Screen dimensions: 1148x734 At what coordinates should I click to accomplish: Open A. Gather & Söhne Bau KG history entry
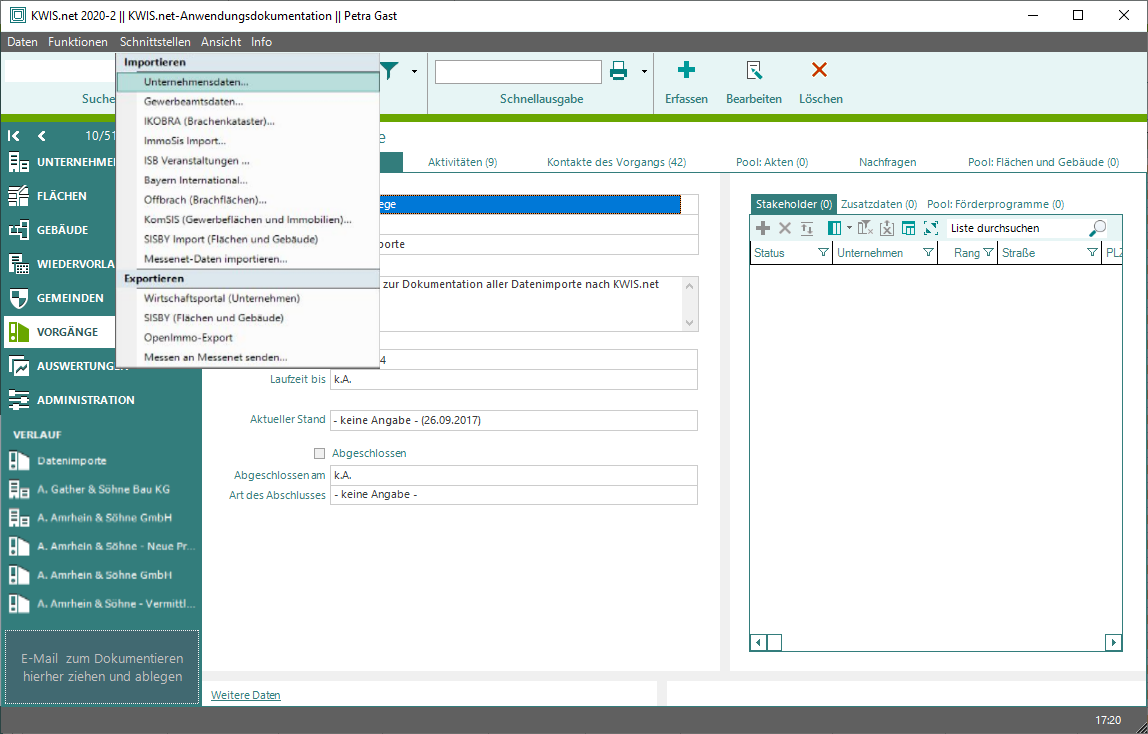[x=102, y=490]
